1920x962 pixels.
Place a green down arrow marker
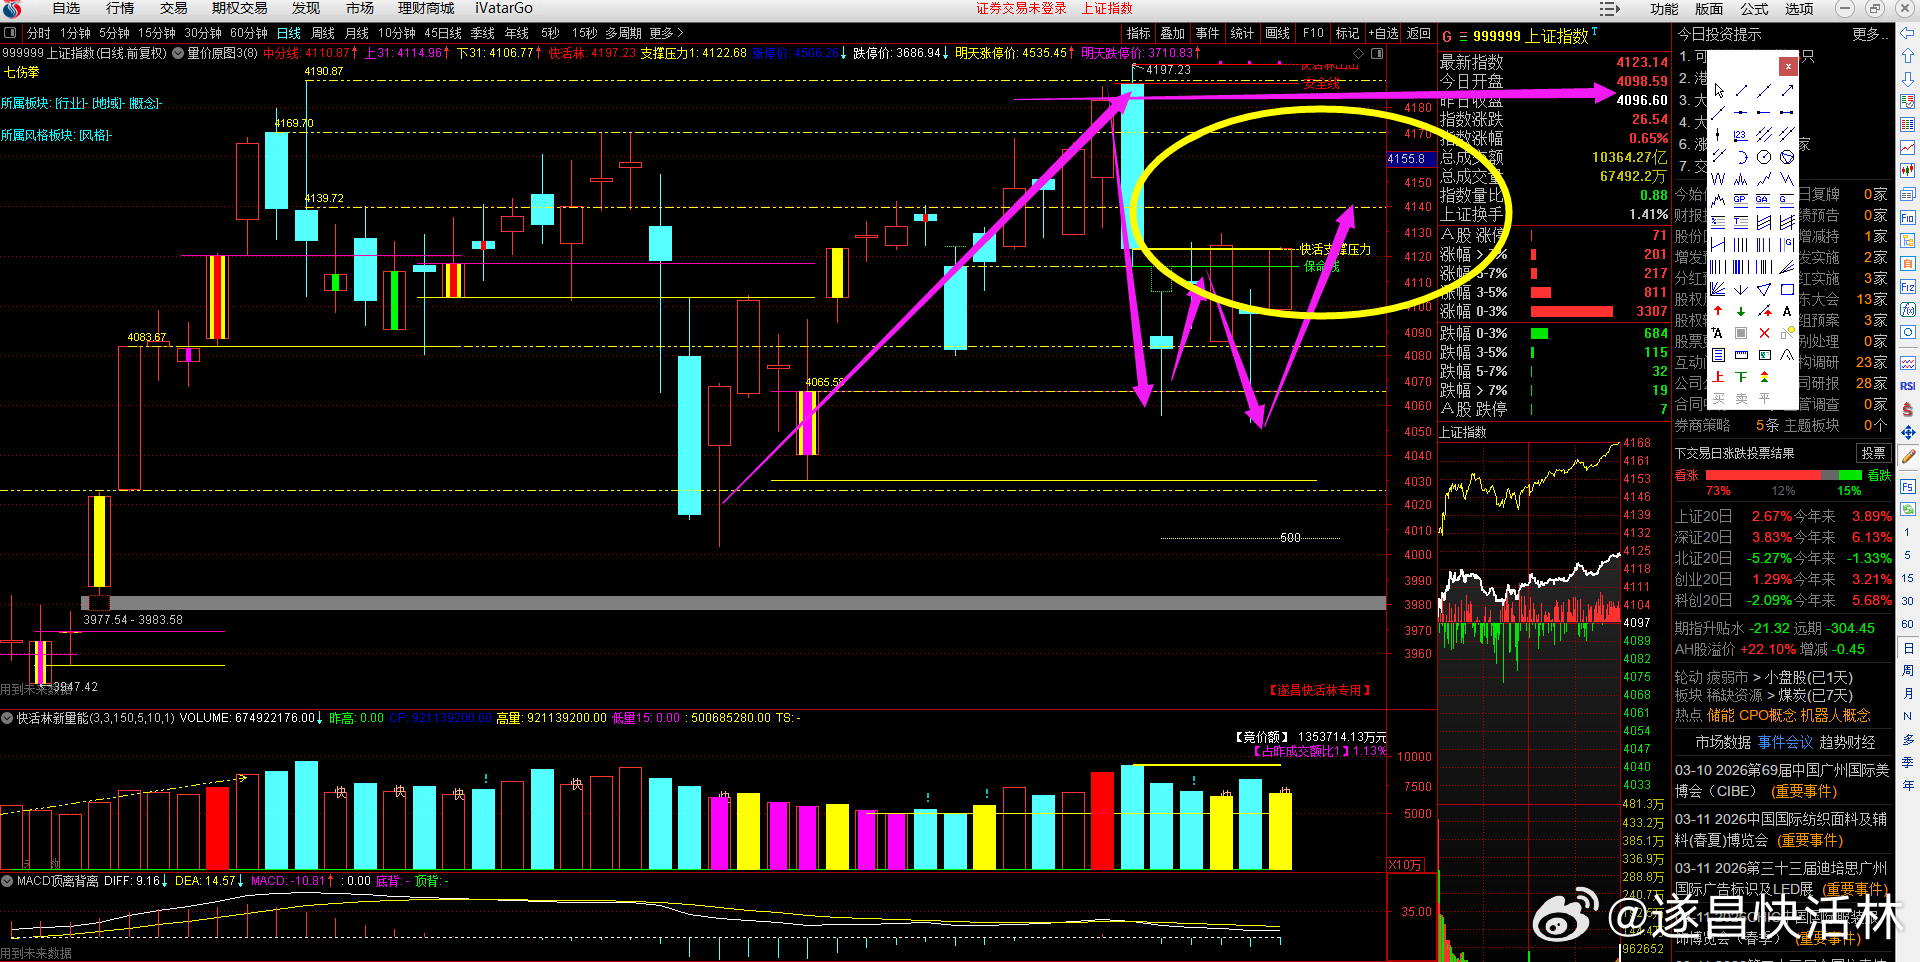click(1741, 311)
